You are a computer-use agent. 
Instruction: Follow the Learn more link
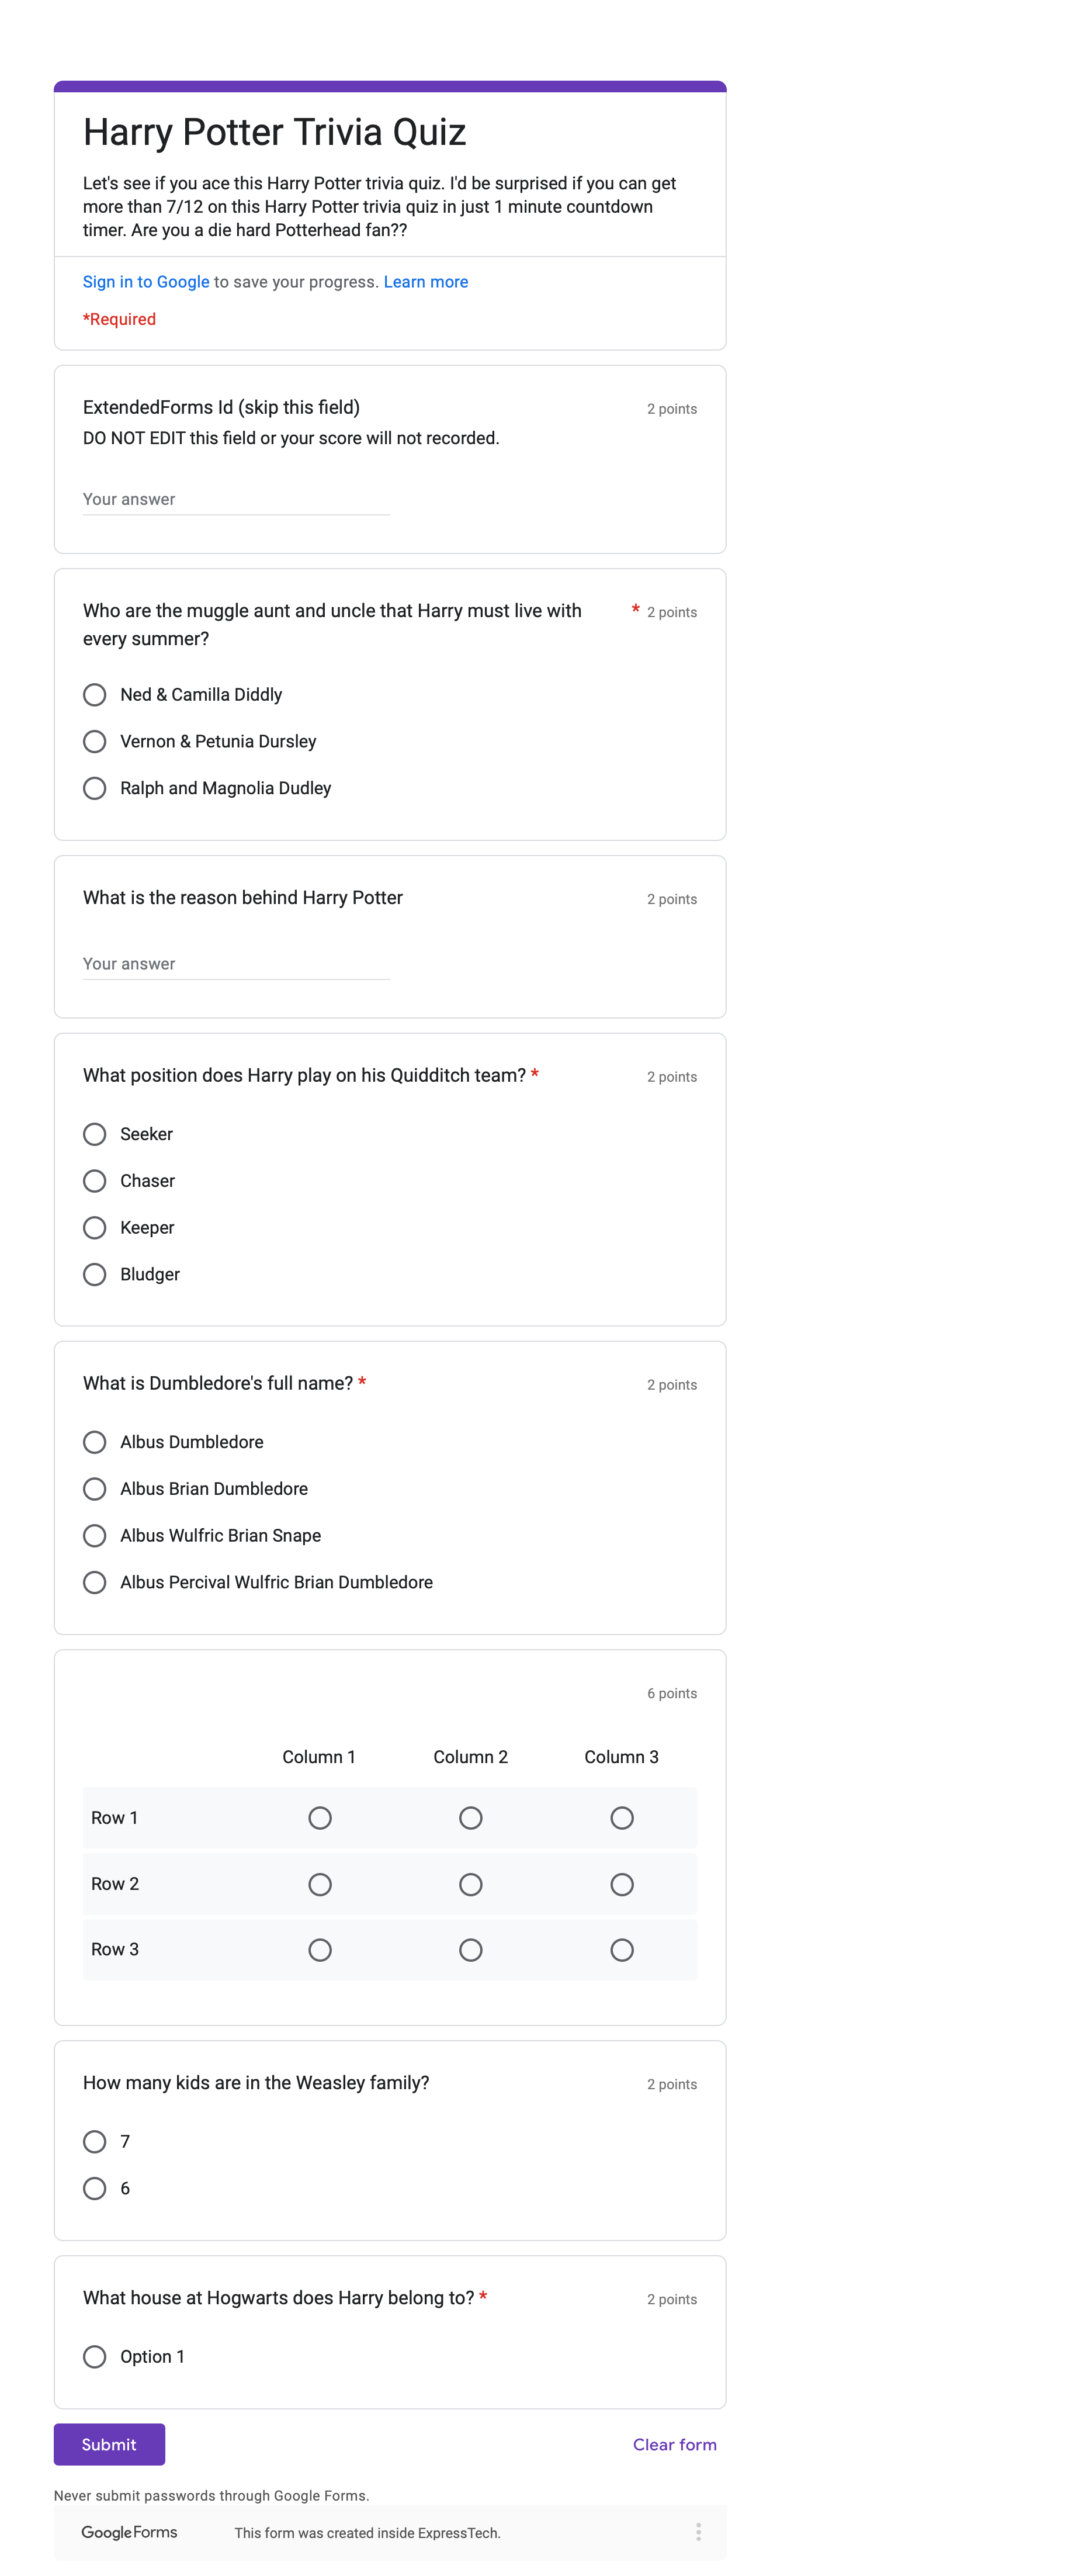(425, 282)
